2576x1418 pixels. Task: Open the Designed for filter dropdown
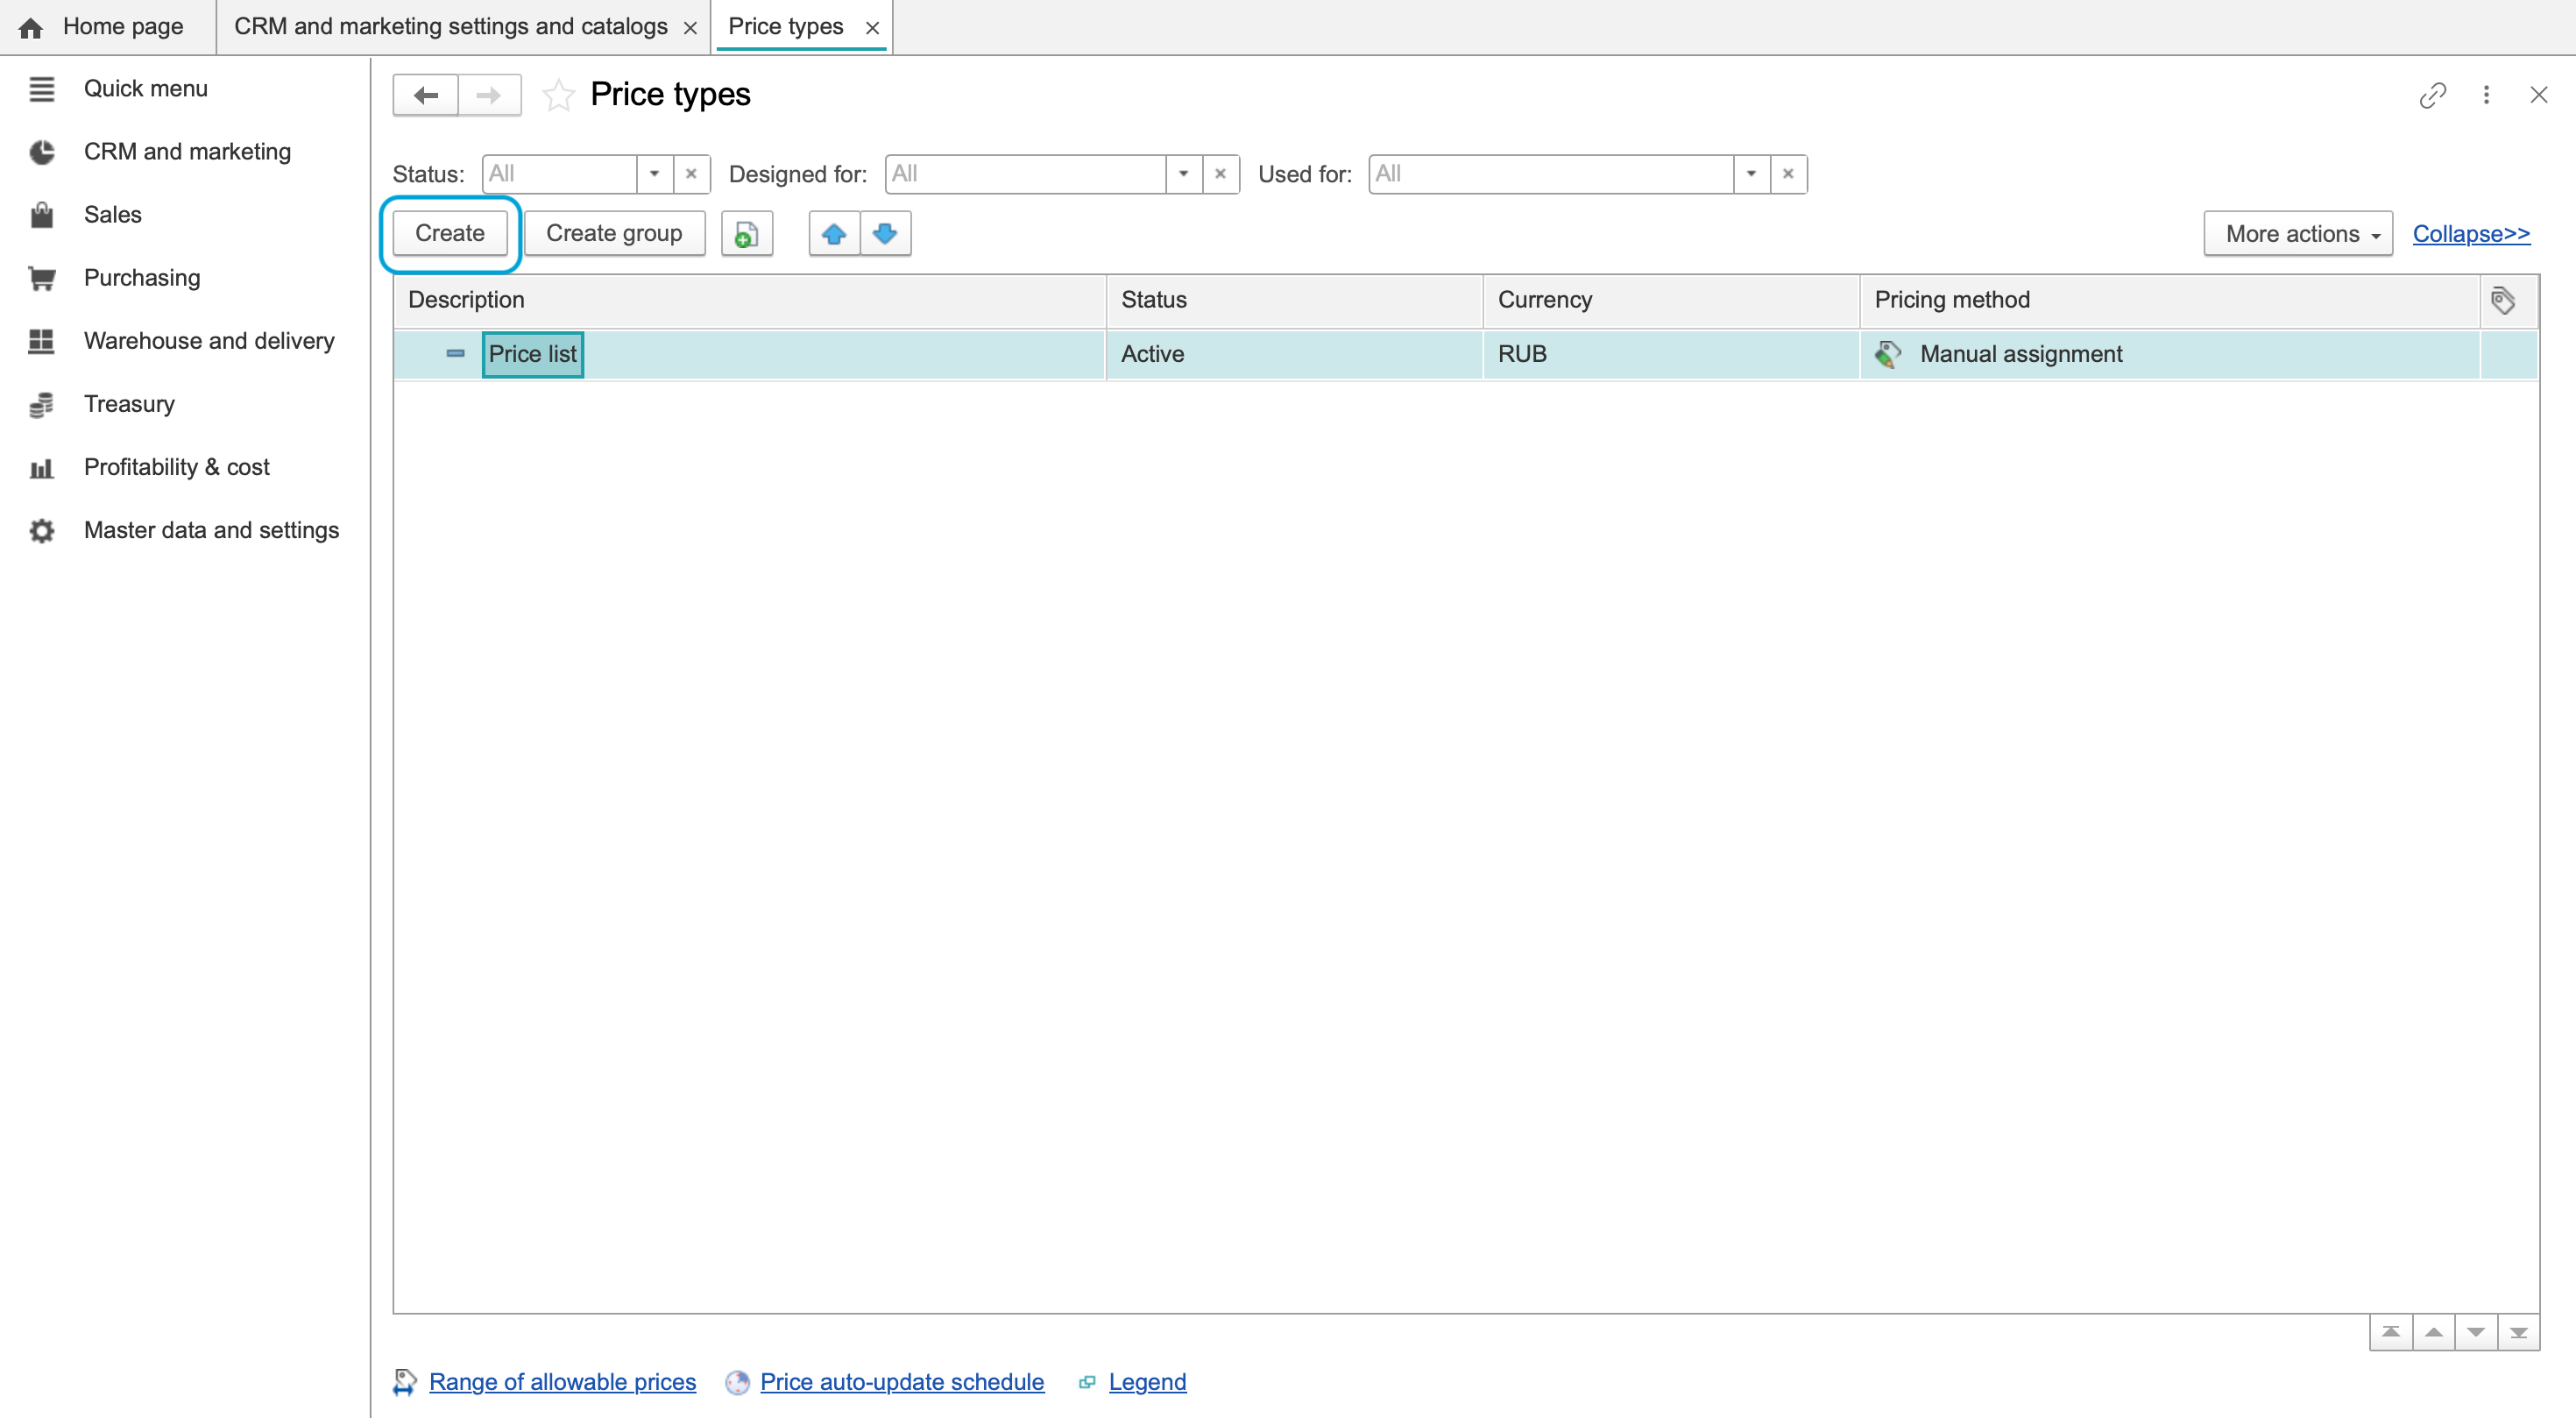pyautogui.click(x=1183, y=174)
